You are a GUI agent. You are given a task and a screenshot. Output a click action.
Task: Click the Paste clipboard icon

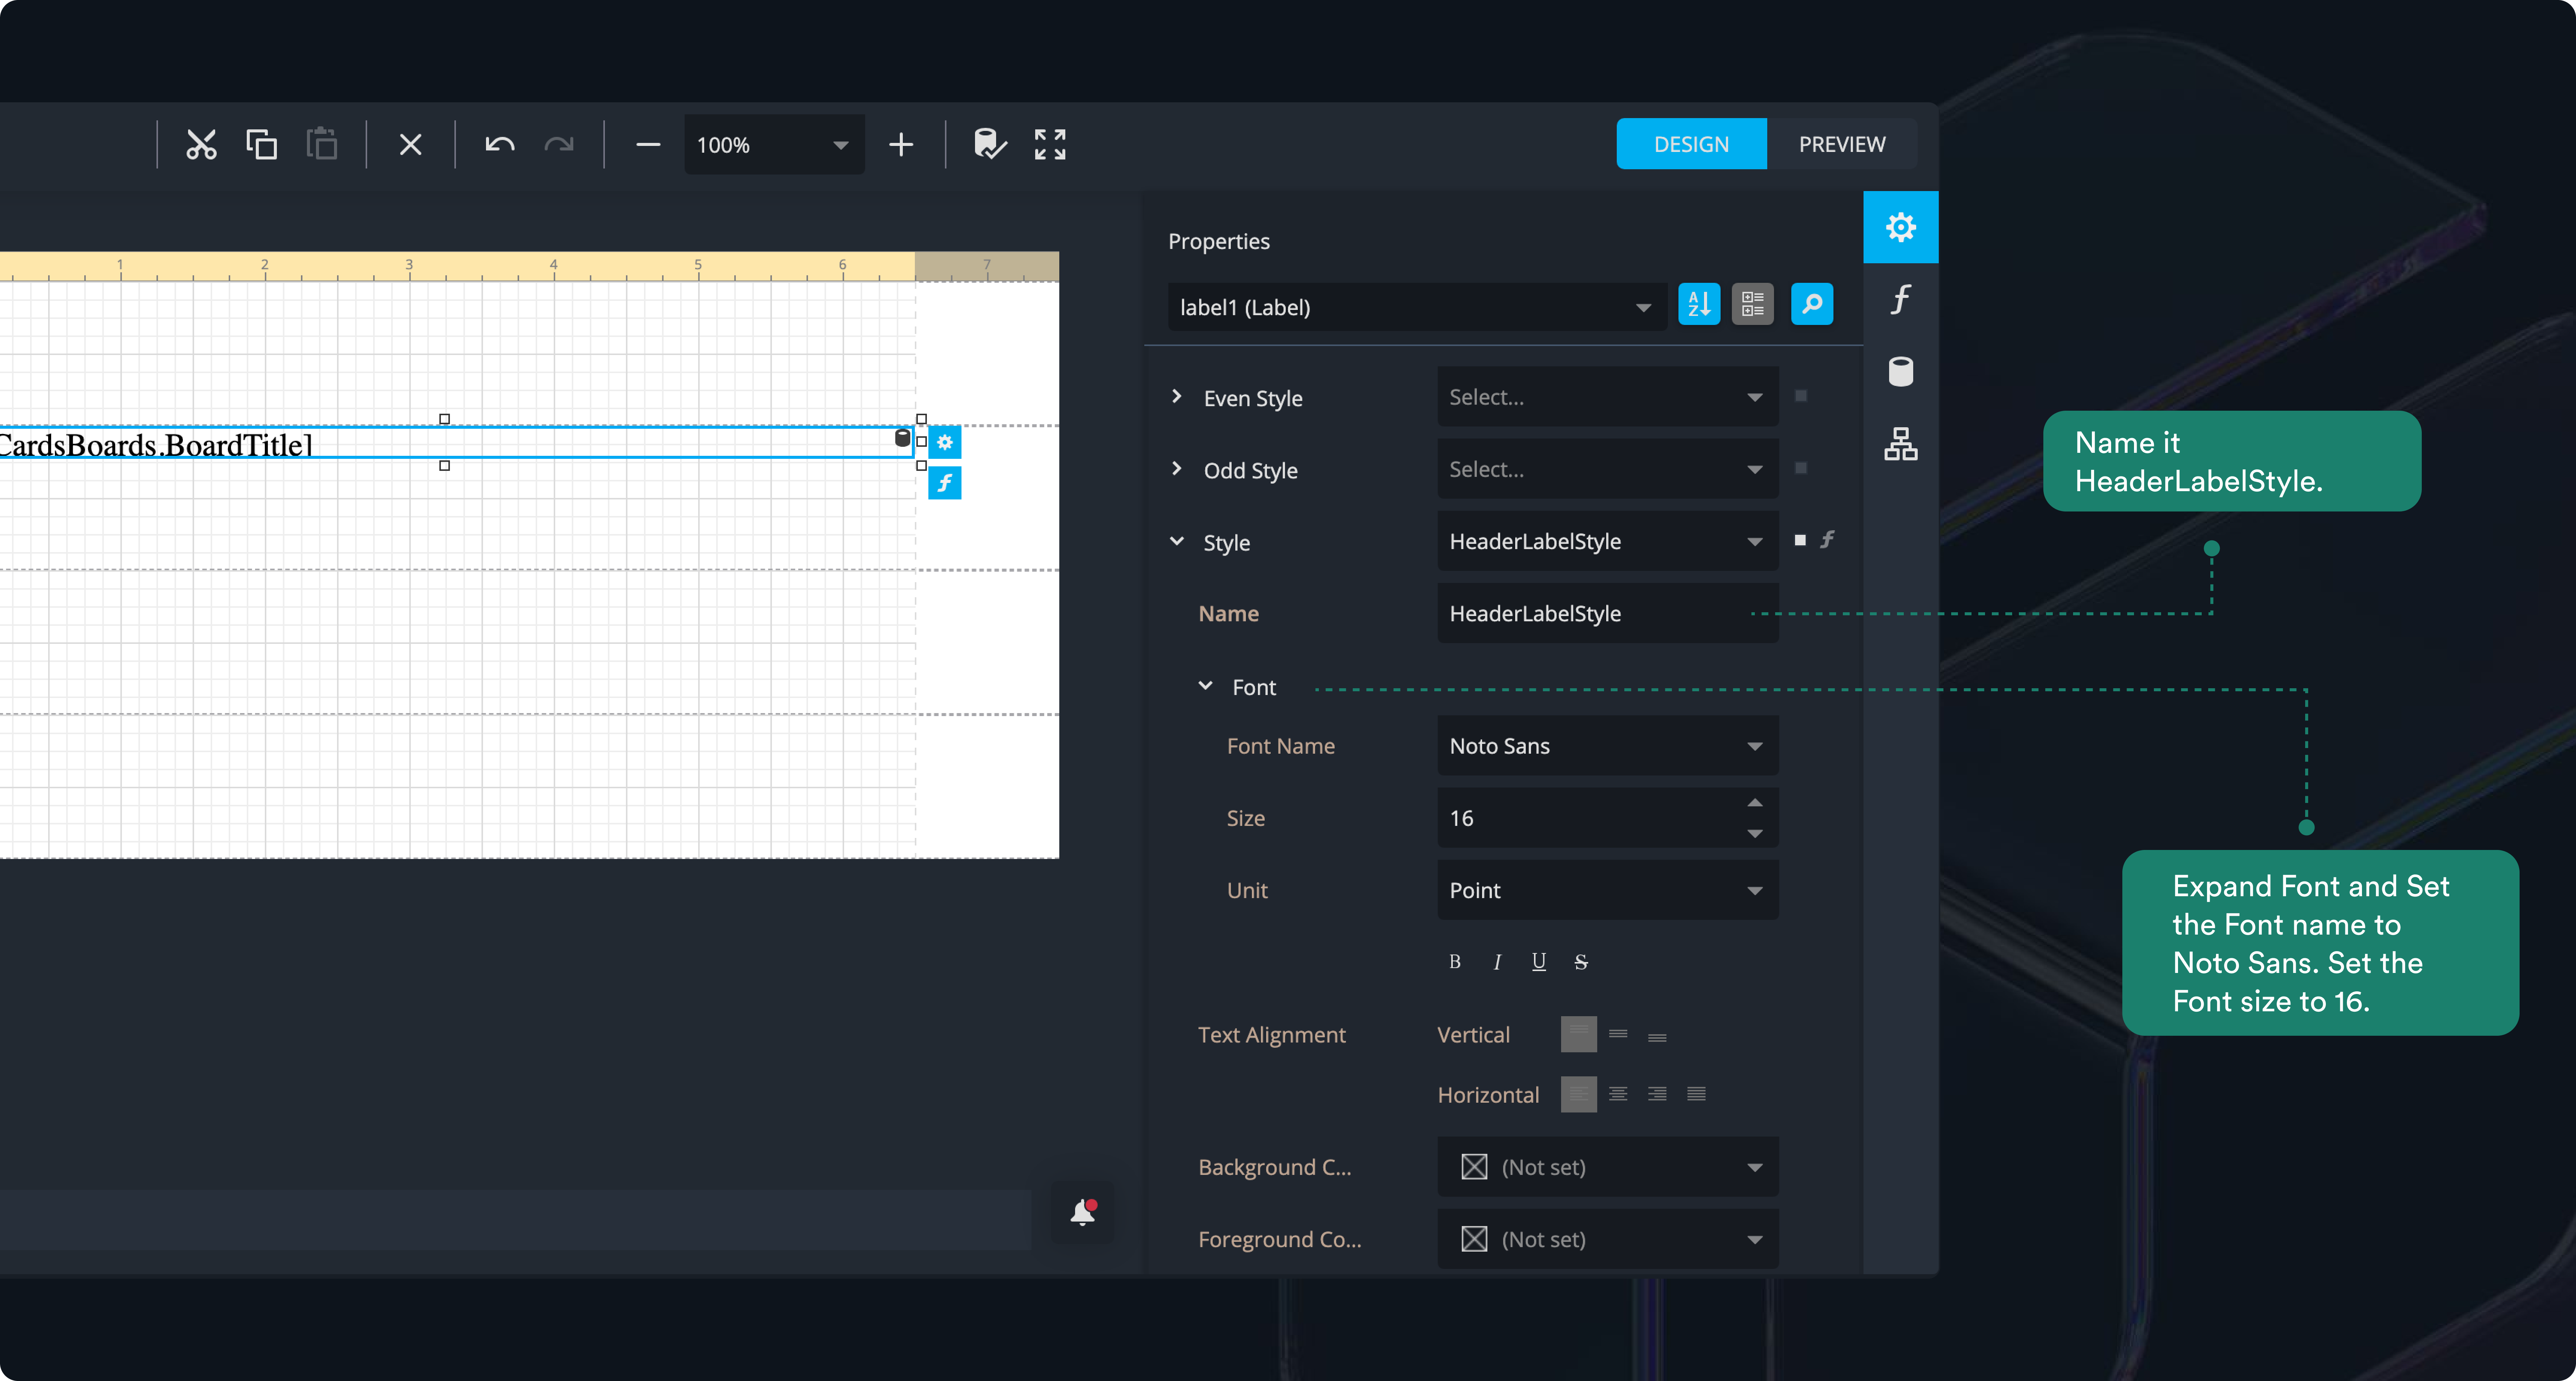[322, 144]
